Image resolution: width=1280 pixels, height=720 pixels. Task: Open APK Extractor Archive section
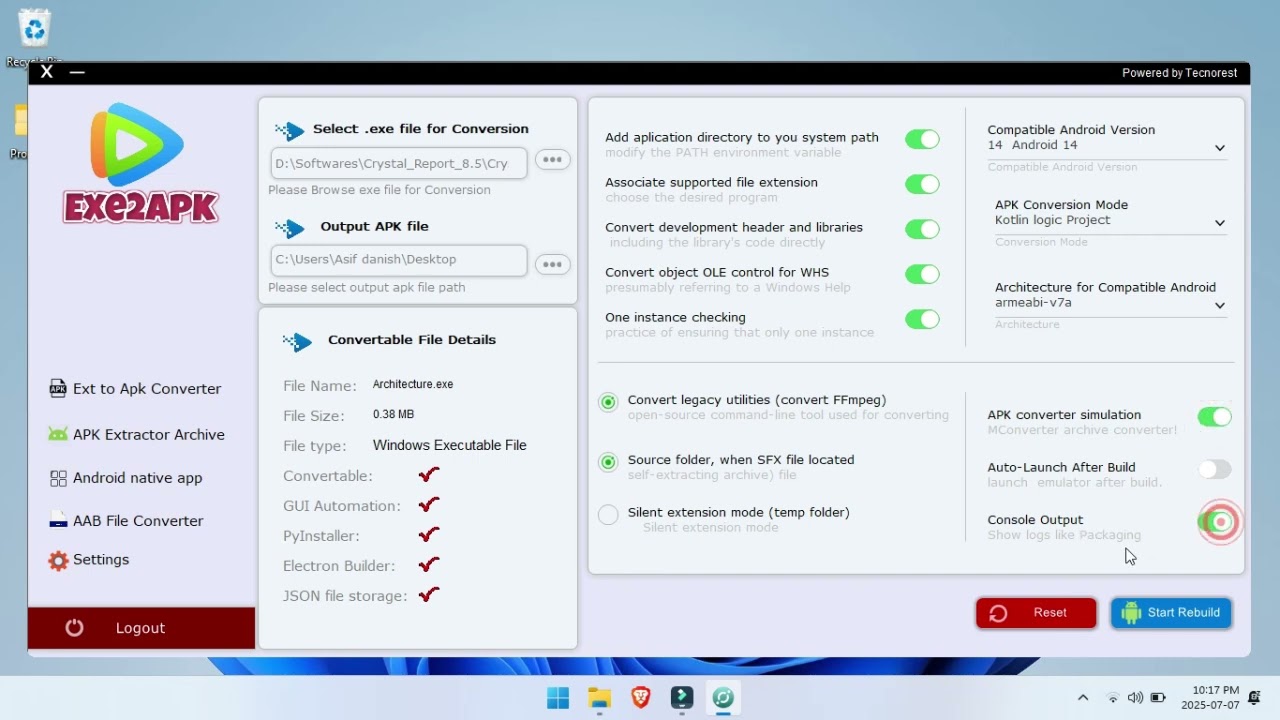pos(136,434)
